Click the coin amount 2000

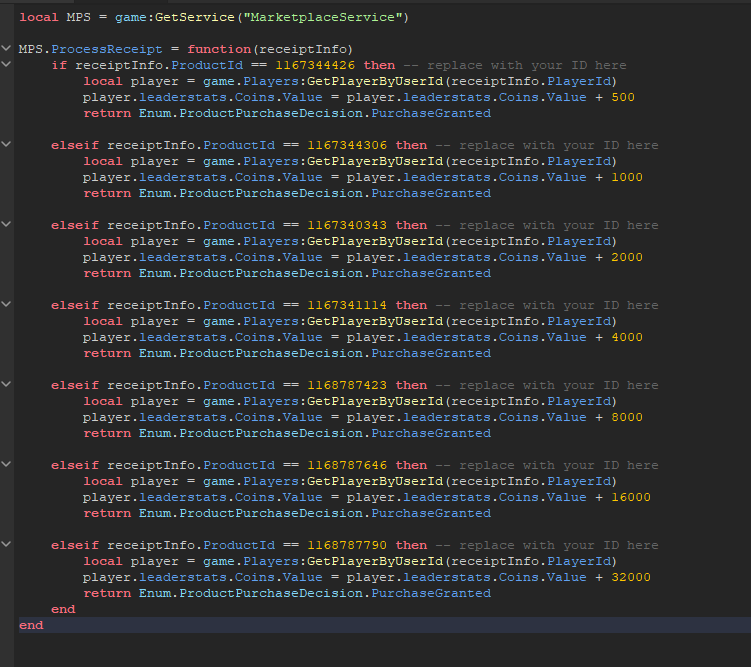tap(627, 257)
